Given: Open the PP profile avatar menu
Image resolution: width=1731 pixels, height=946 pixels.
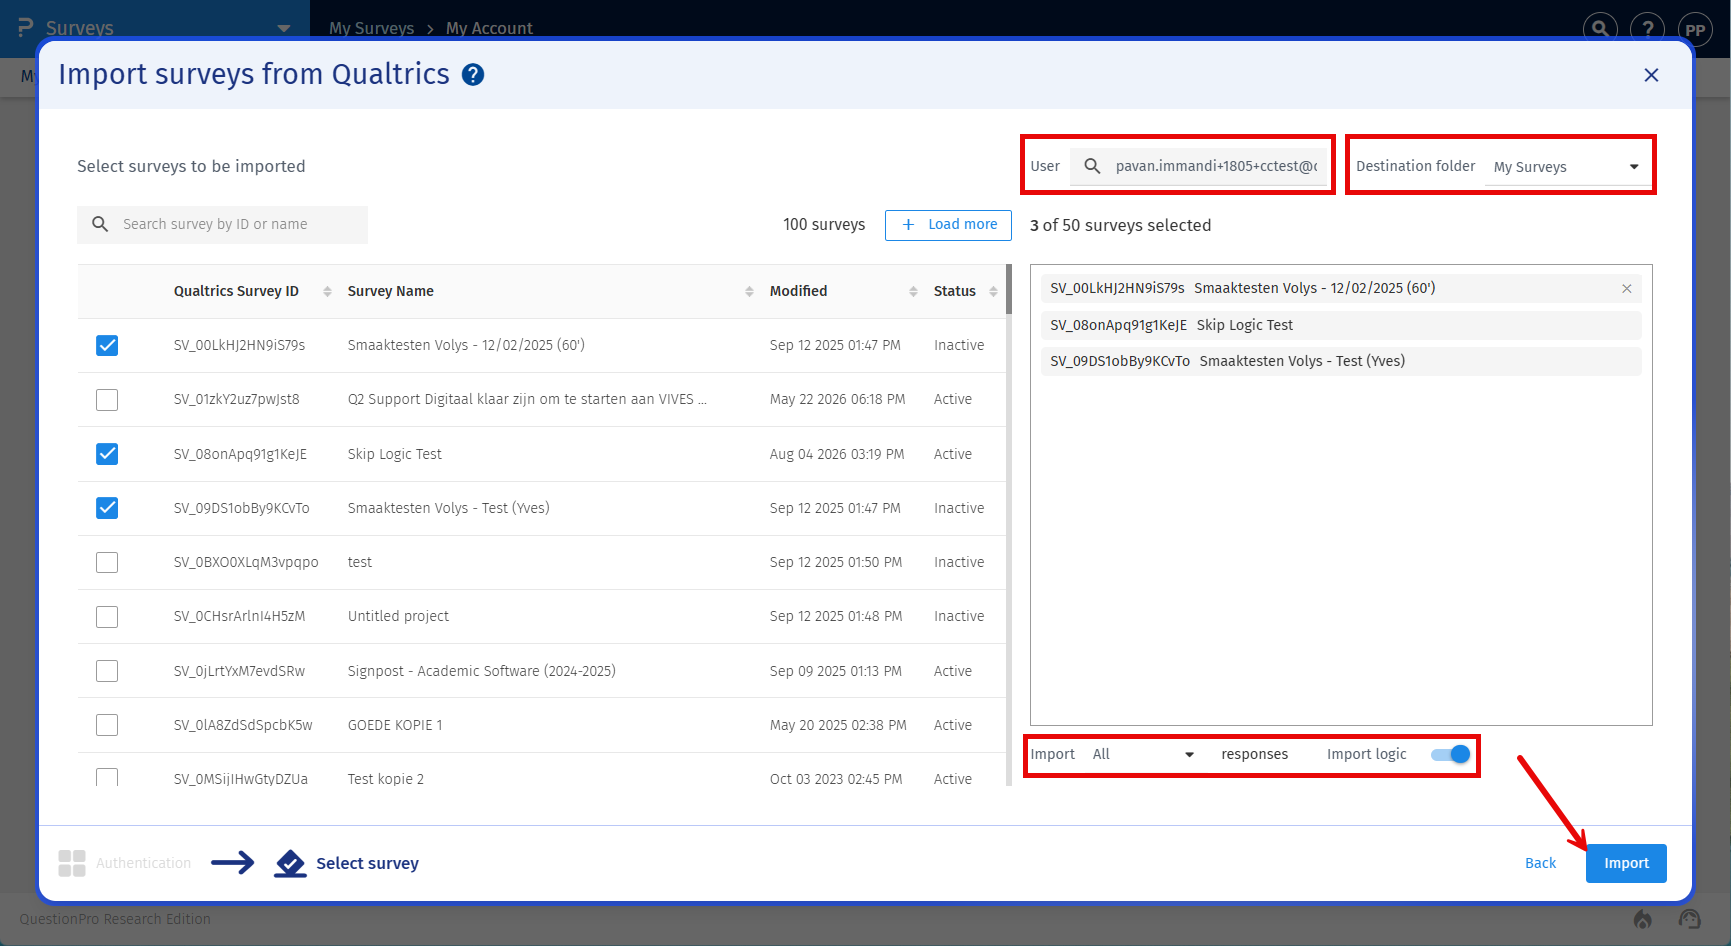Looking at the screenshot, I should [x=1695, y=29].
